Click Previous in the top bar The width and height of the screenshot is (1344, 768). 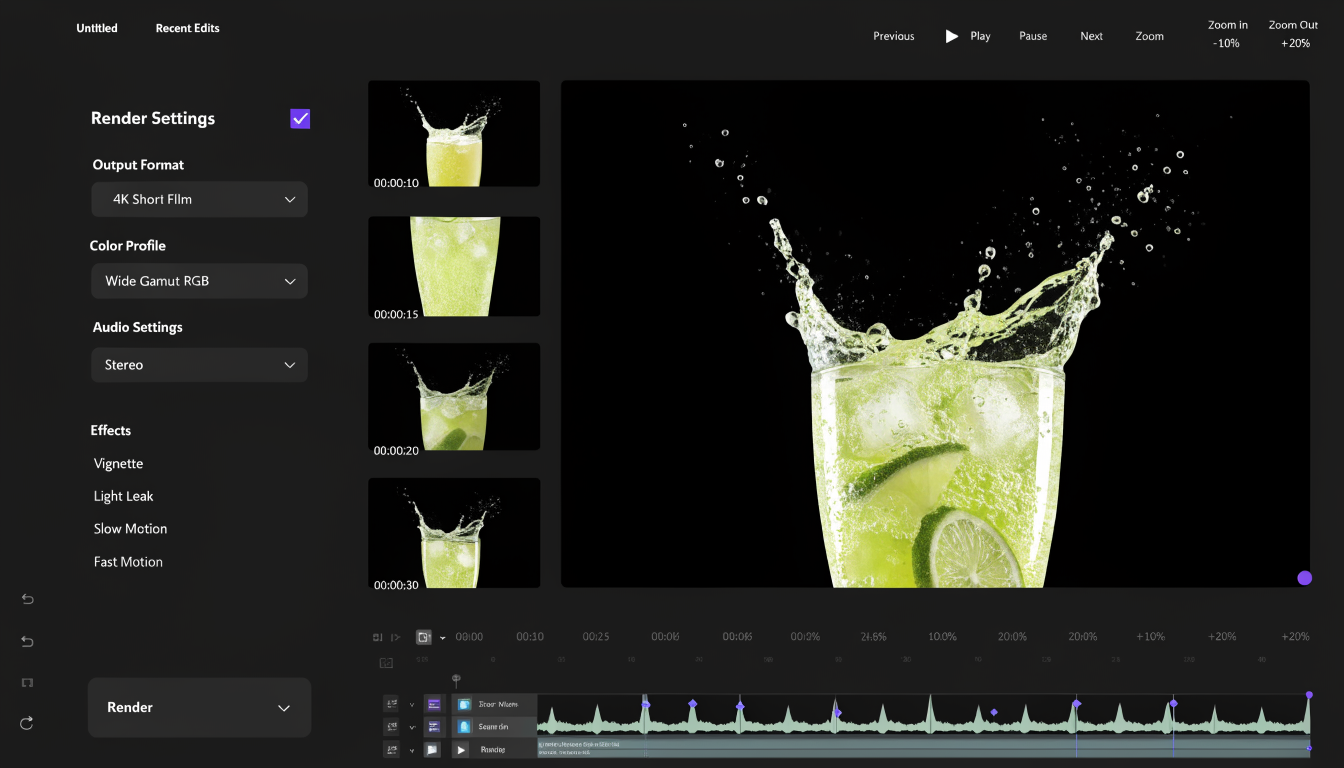tap(893, 36)
